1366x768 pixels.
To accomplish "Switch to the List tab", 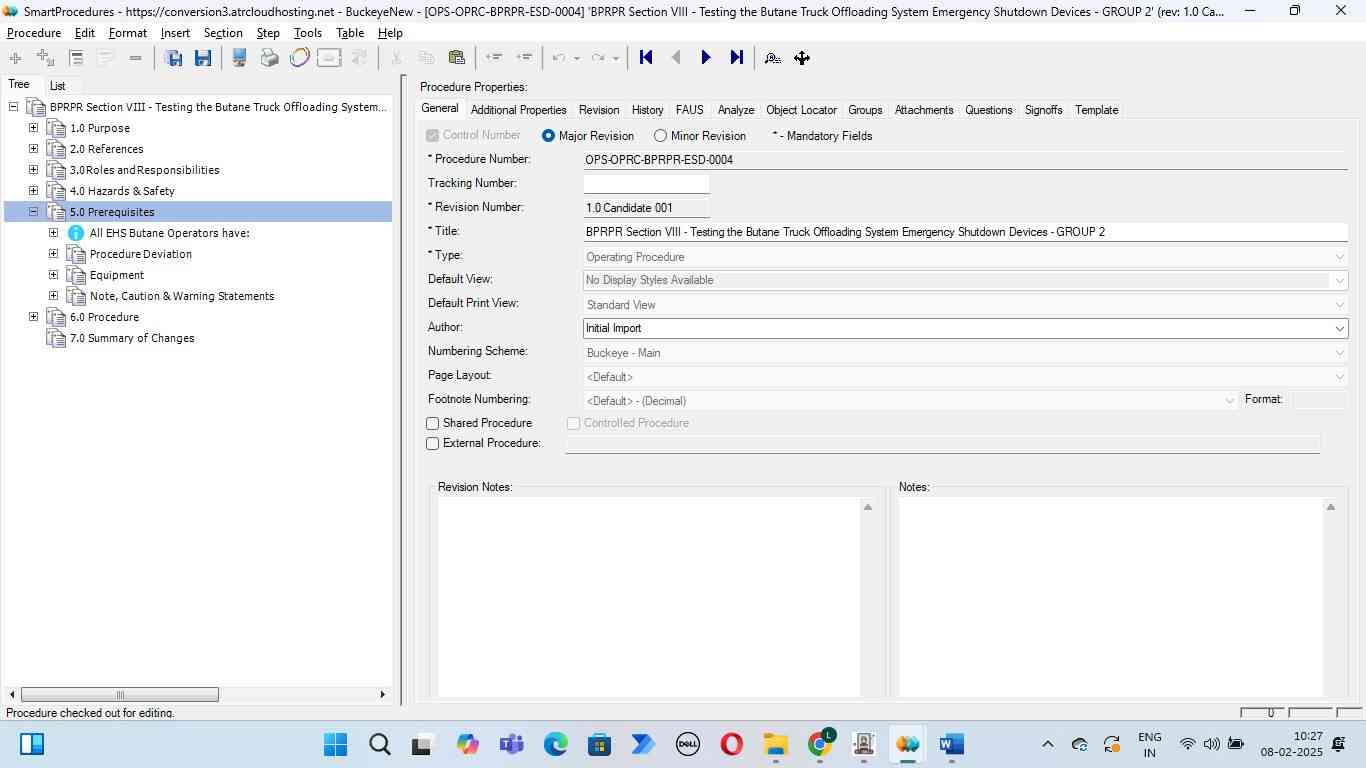I will pos(58,86).
